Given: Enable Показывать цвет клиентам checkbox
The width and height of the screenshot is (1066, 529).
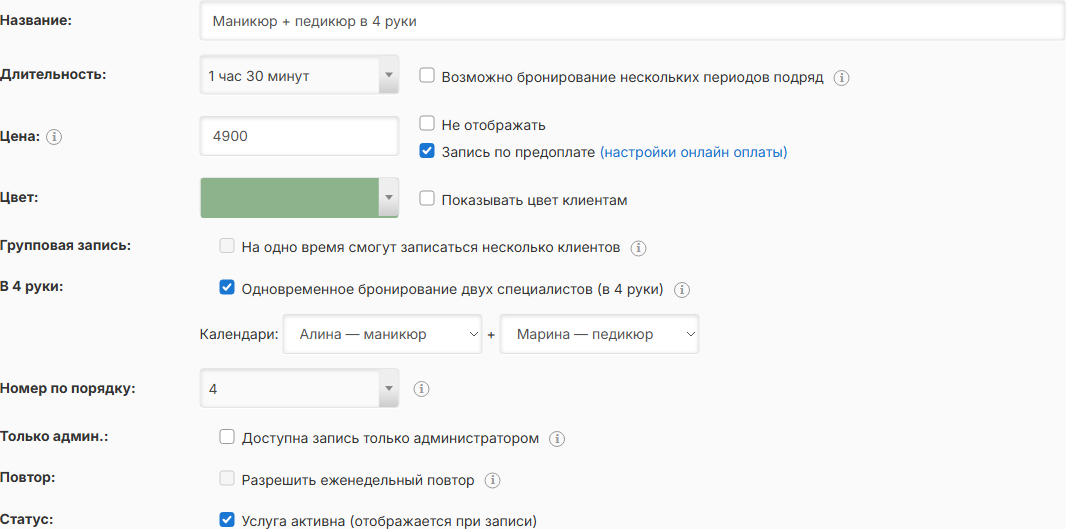Looking at the screenshot, I should pos(427,199).
